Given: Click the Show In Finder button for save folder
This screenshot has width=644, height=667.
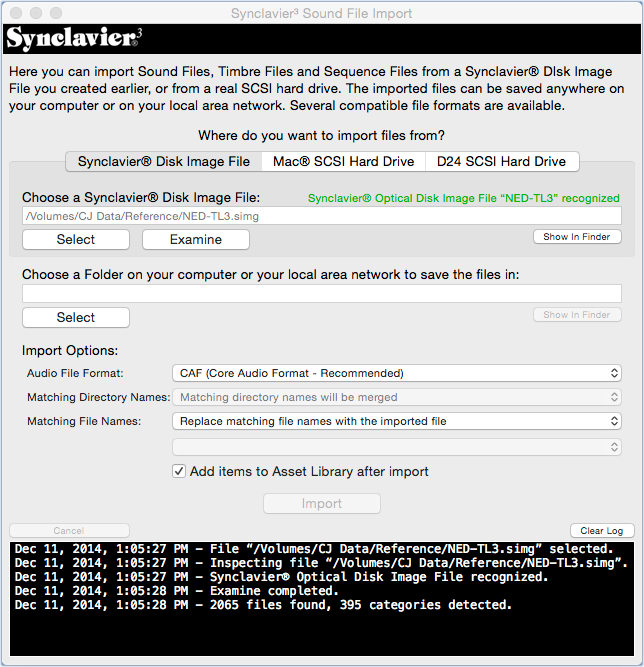Looking at the screenshot, I should coord(576,315).
